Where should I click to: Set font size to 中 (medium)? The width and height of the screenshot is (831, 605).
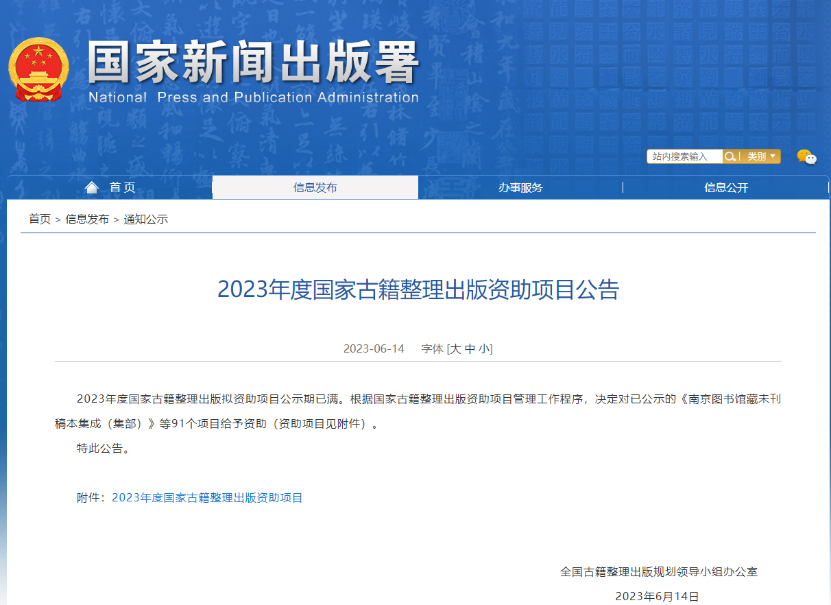pos(470,349)
